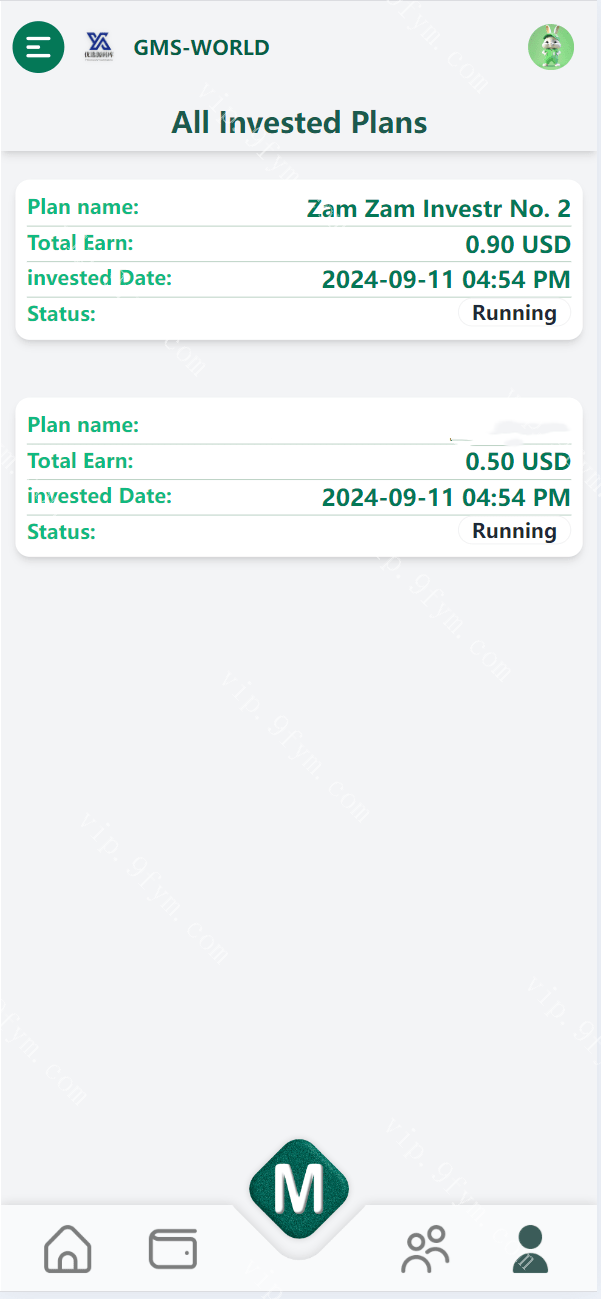Click the All Invested Plans heading

300,123
